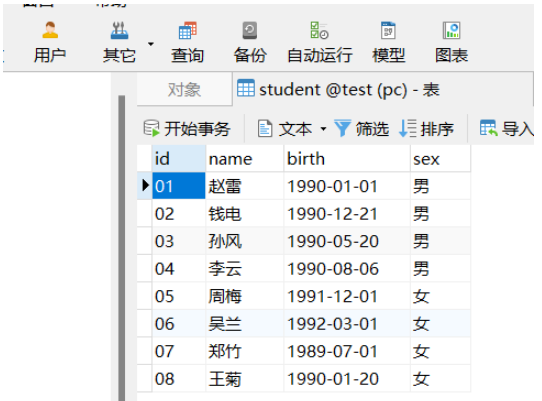Click birth cell 1990-05-20
This screenshot has width=542, height=401.
(x=347, y=241)
